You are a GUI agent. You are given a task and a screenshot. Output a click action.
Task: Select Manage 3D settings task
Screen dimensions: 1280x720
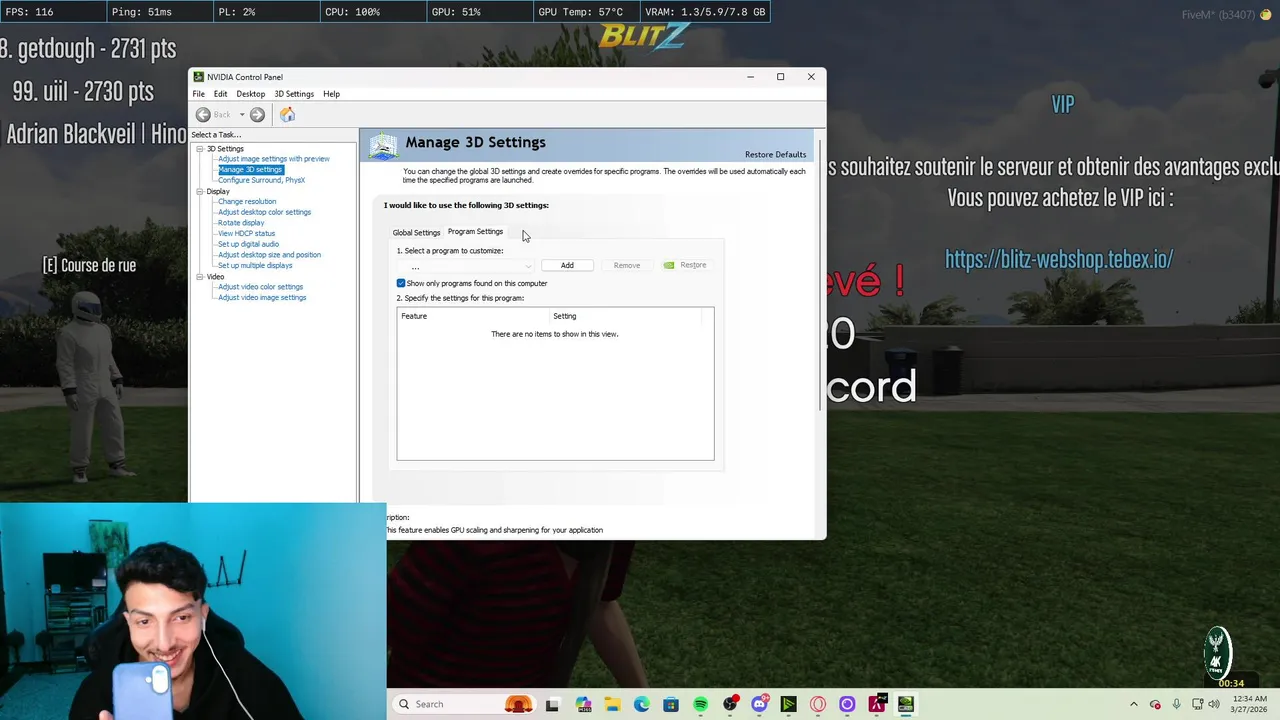point(250,170)
